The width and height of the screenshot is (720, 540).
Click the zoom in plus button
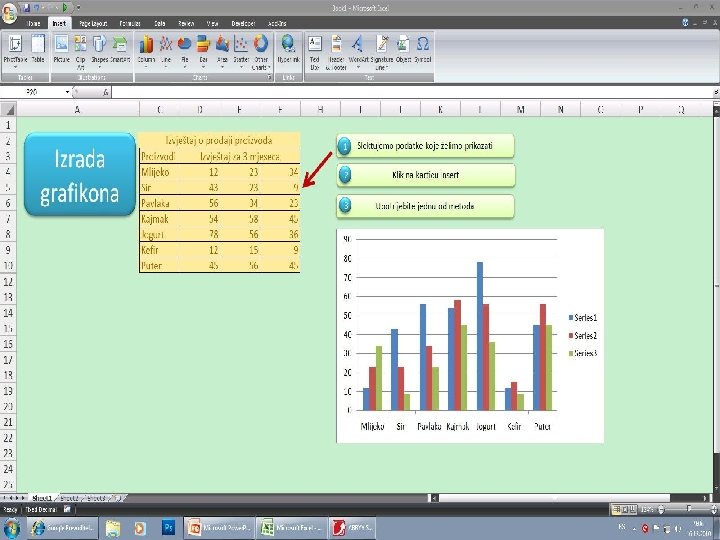pos(714,509)
